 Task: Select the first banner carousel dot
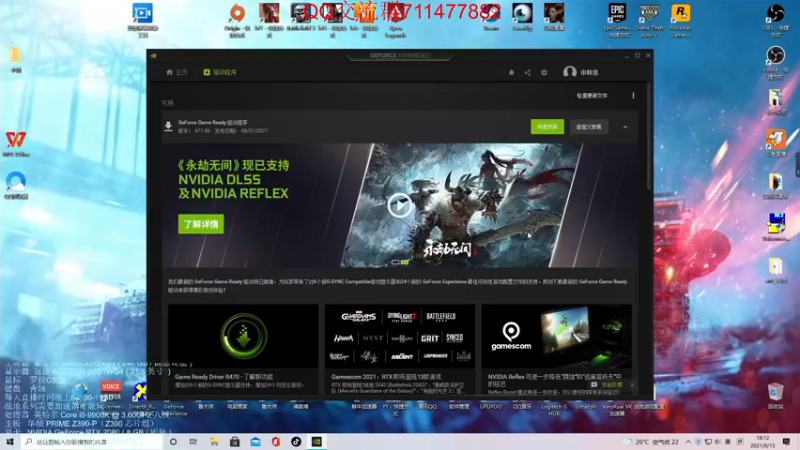(x=395, y=262)
